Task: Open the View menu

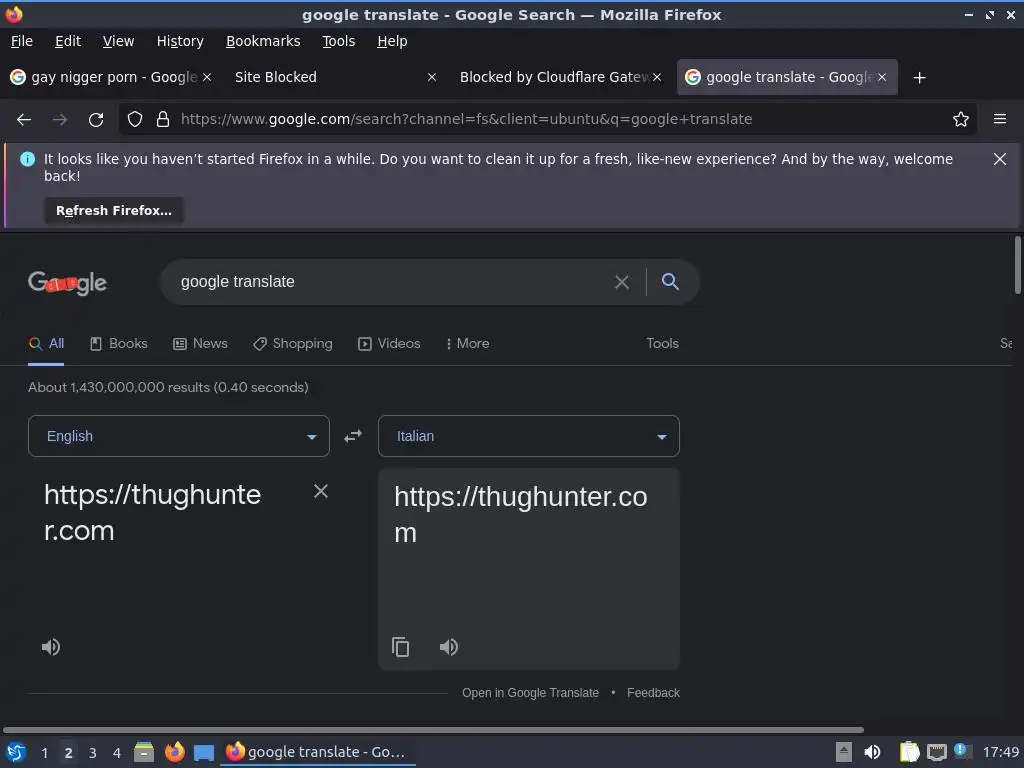Action: (x=118, y=41)
